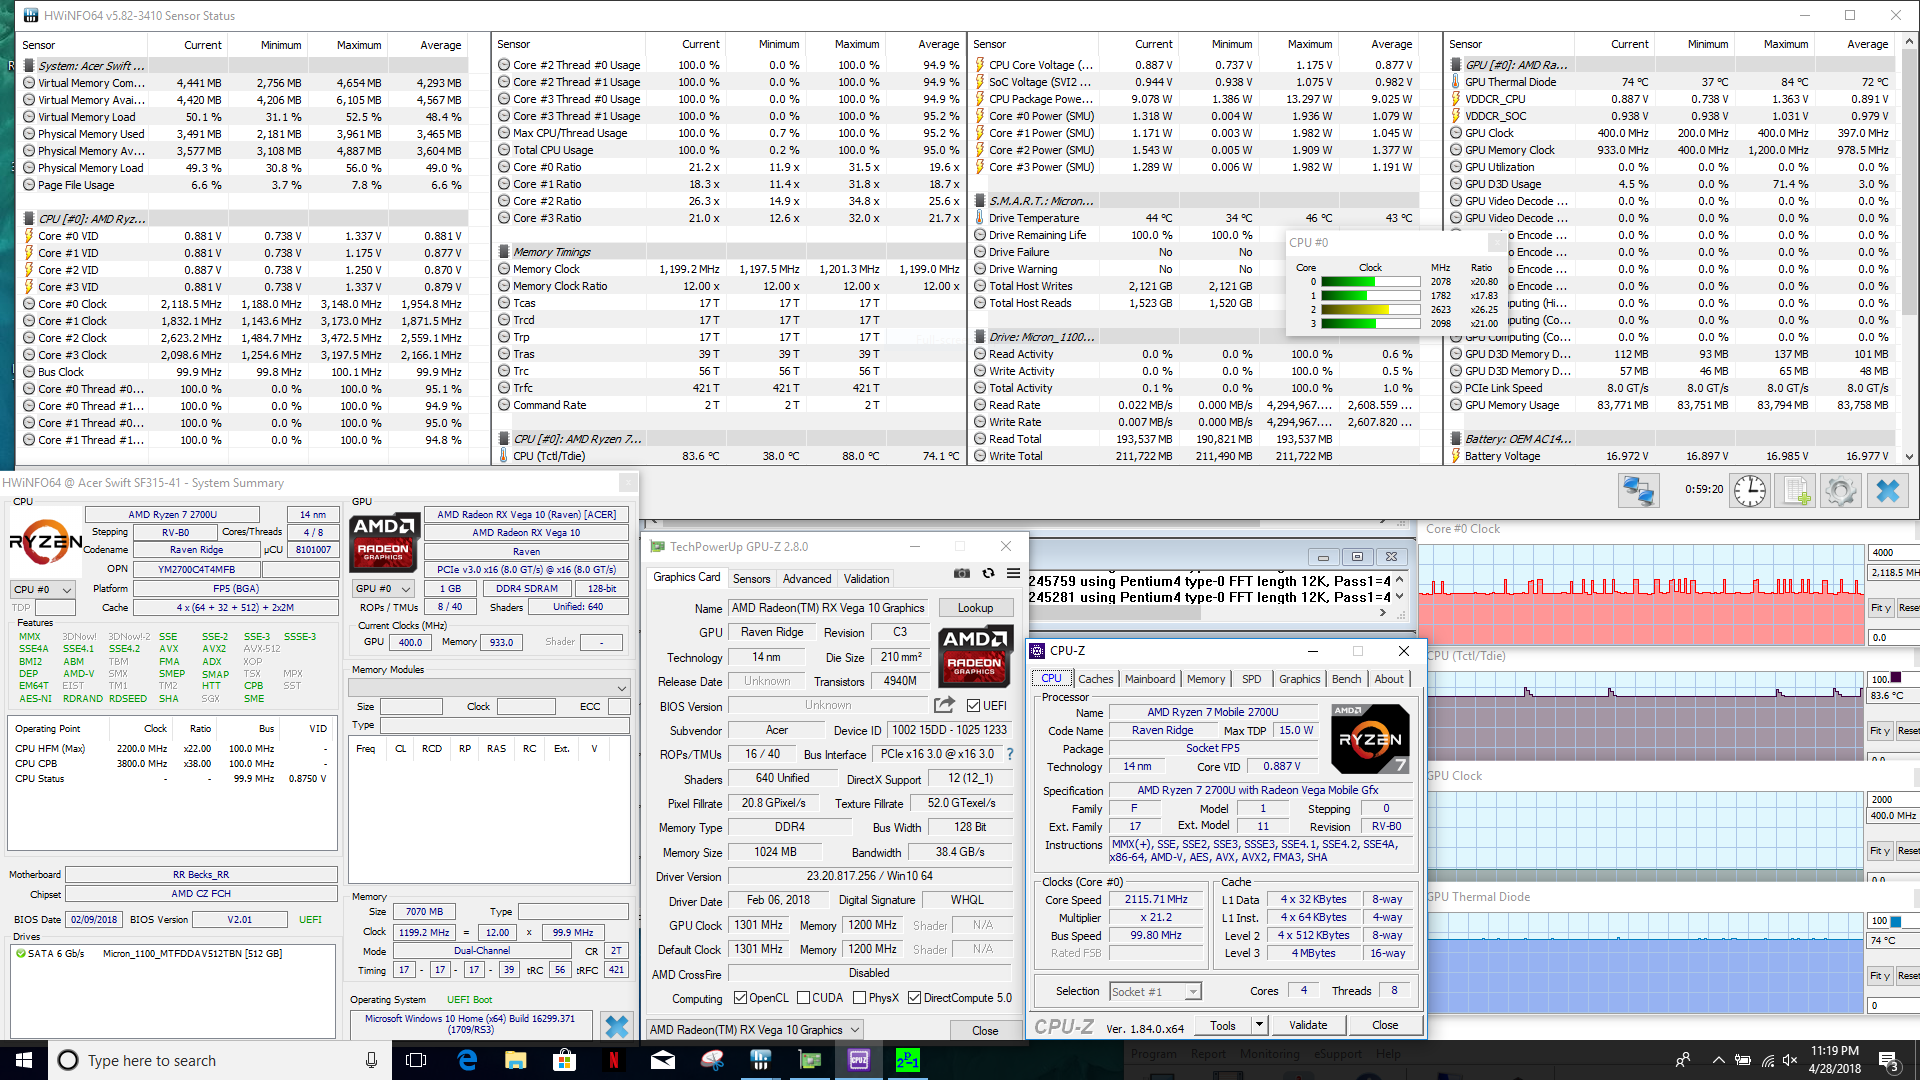
Task: Click the GPU-Z refresh icon
Action: pyautogui.click(x=988, y=573)
